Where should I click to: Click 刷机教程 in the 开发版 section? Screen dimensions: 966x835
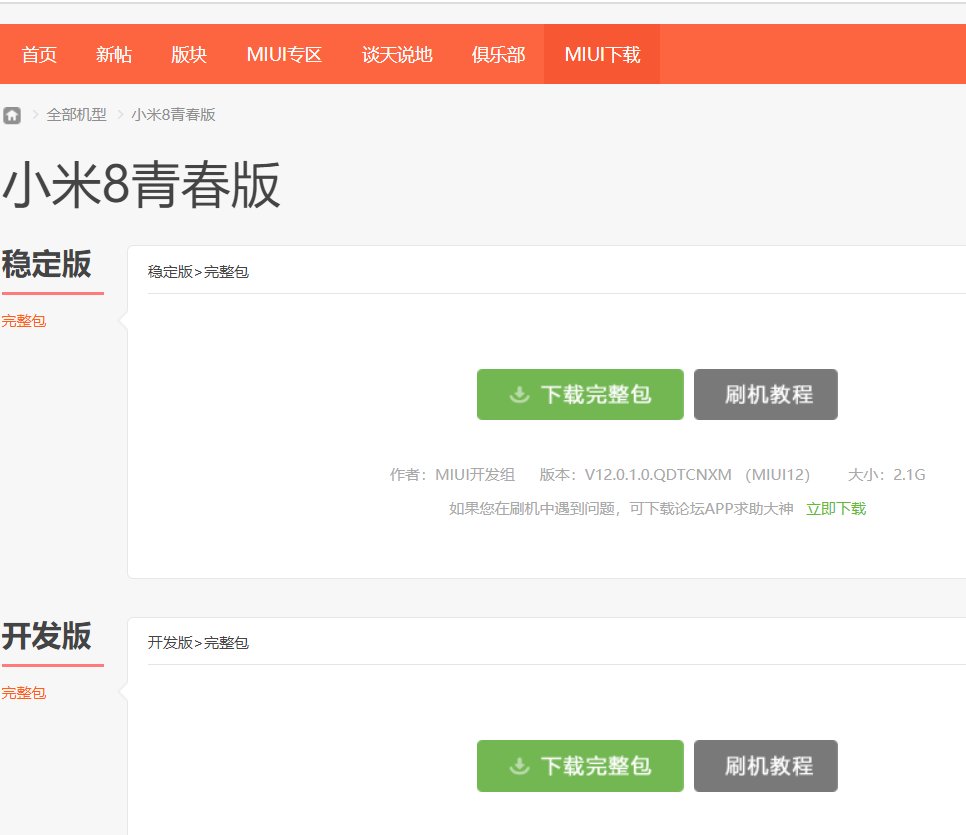click(765, 766)
